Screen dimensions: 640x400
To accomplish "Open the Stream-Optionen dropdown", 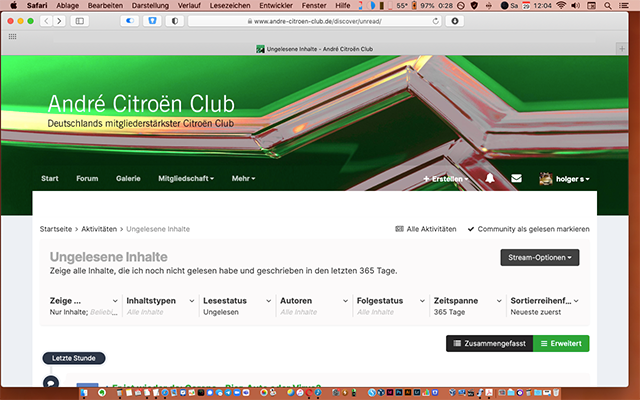I will coord(540,258).
